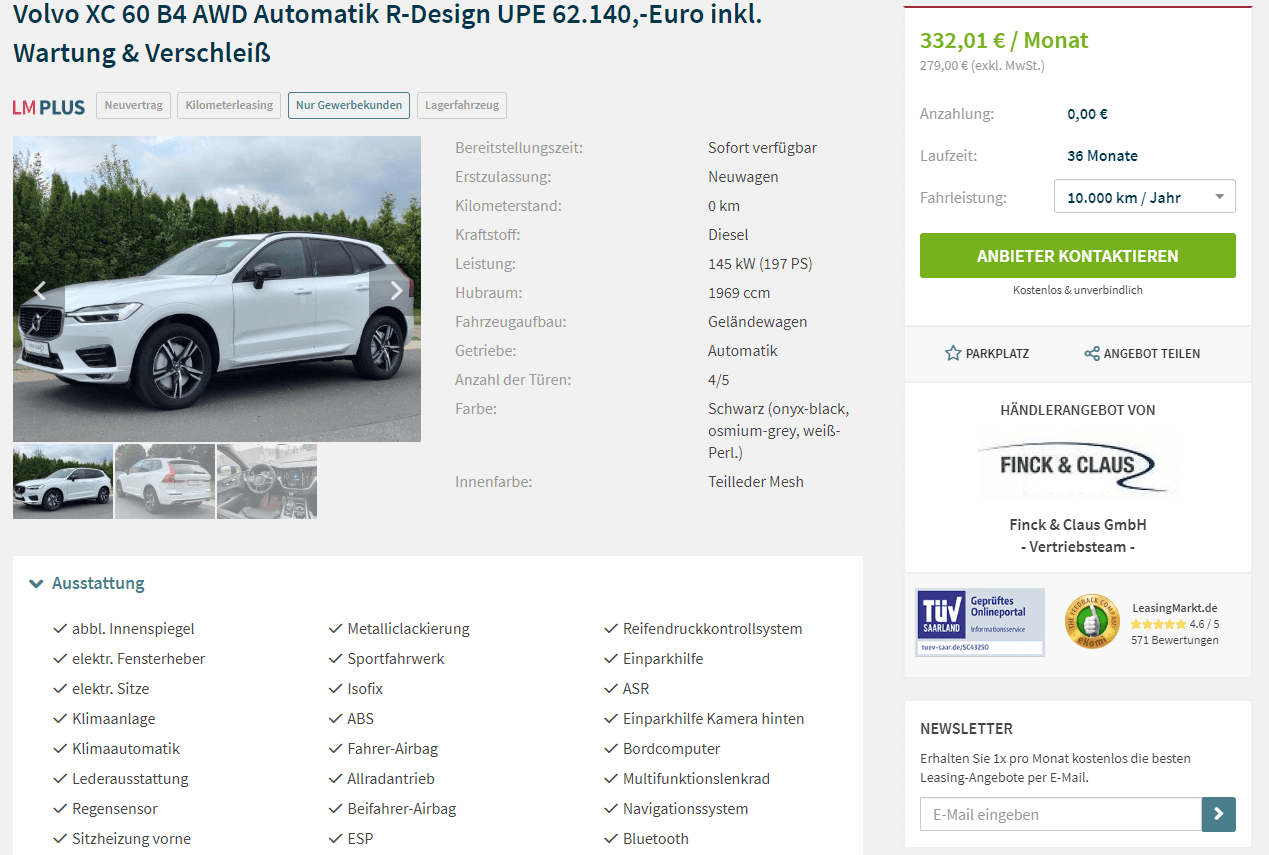Open the TÜV Saarland certification badge
Viewport: 1269px width, 855px height.
[x=980, y=622]
